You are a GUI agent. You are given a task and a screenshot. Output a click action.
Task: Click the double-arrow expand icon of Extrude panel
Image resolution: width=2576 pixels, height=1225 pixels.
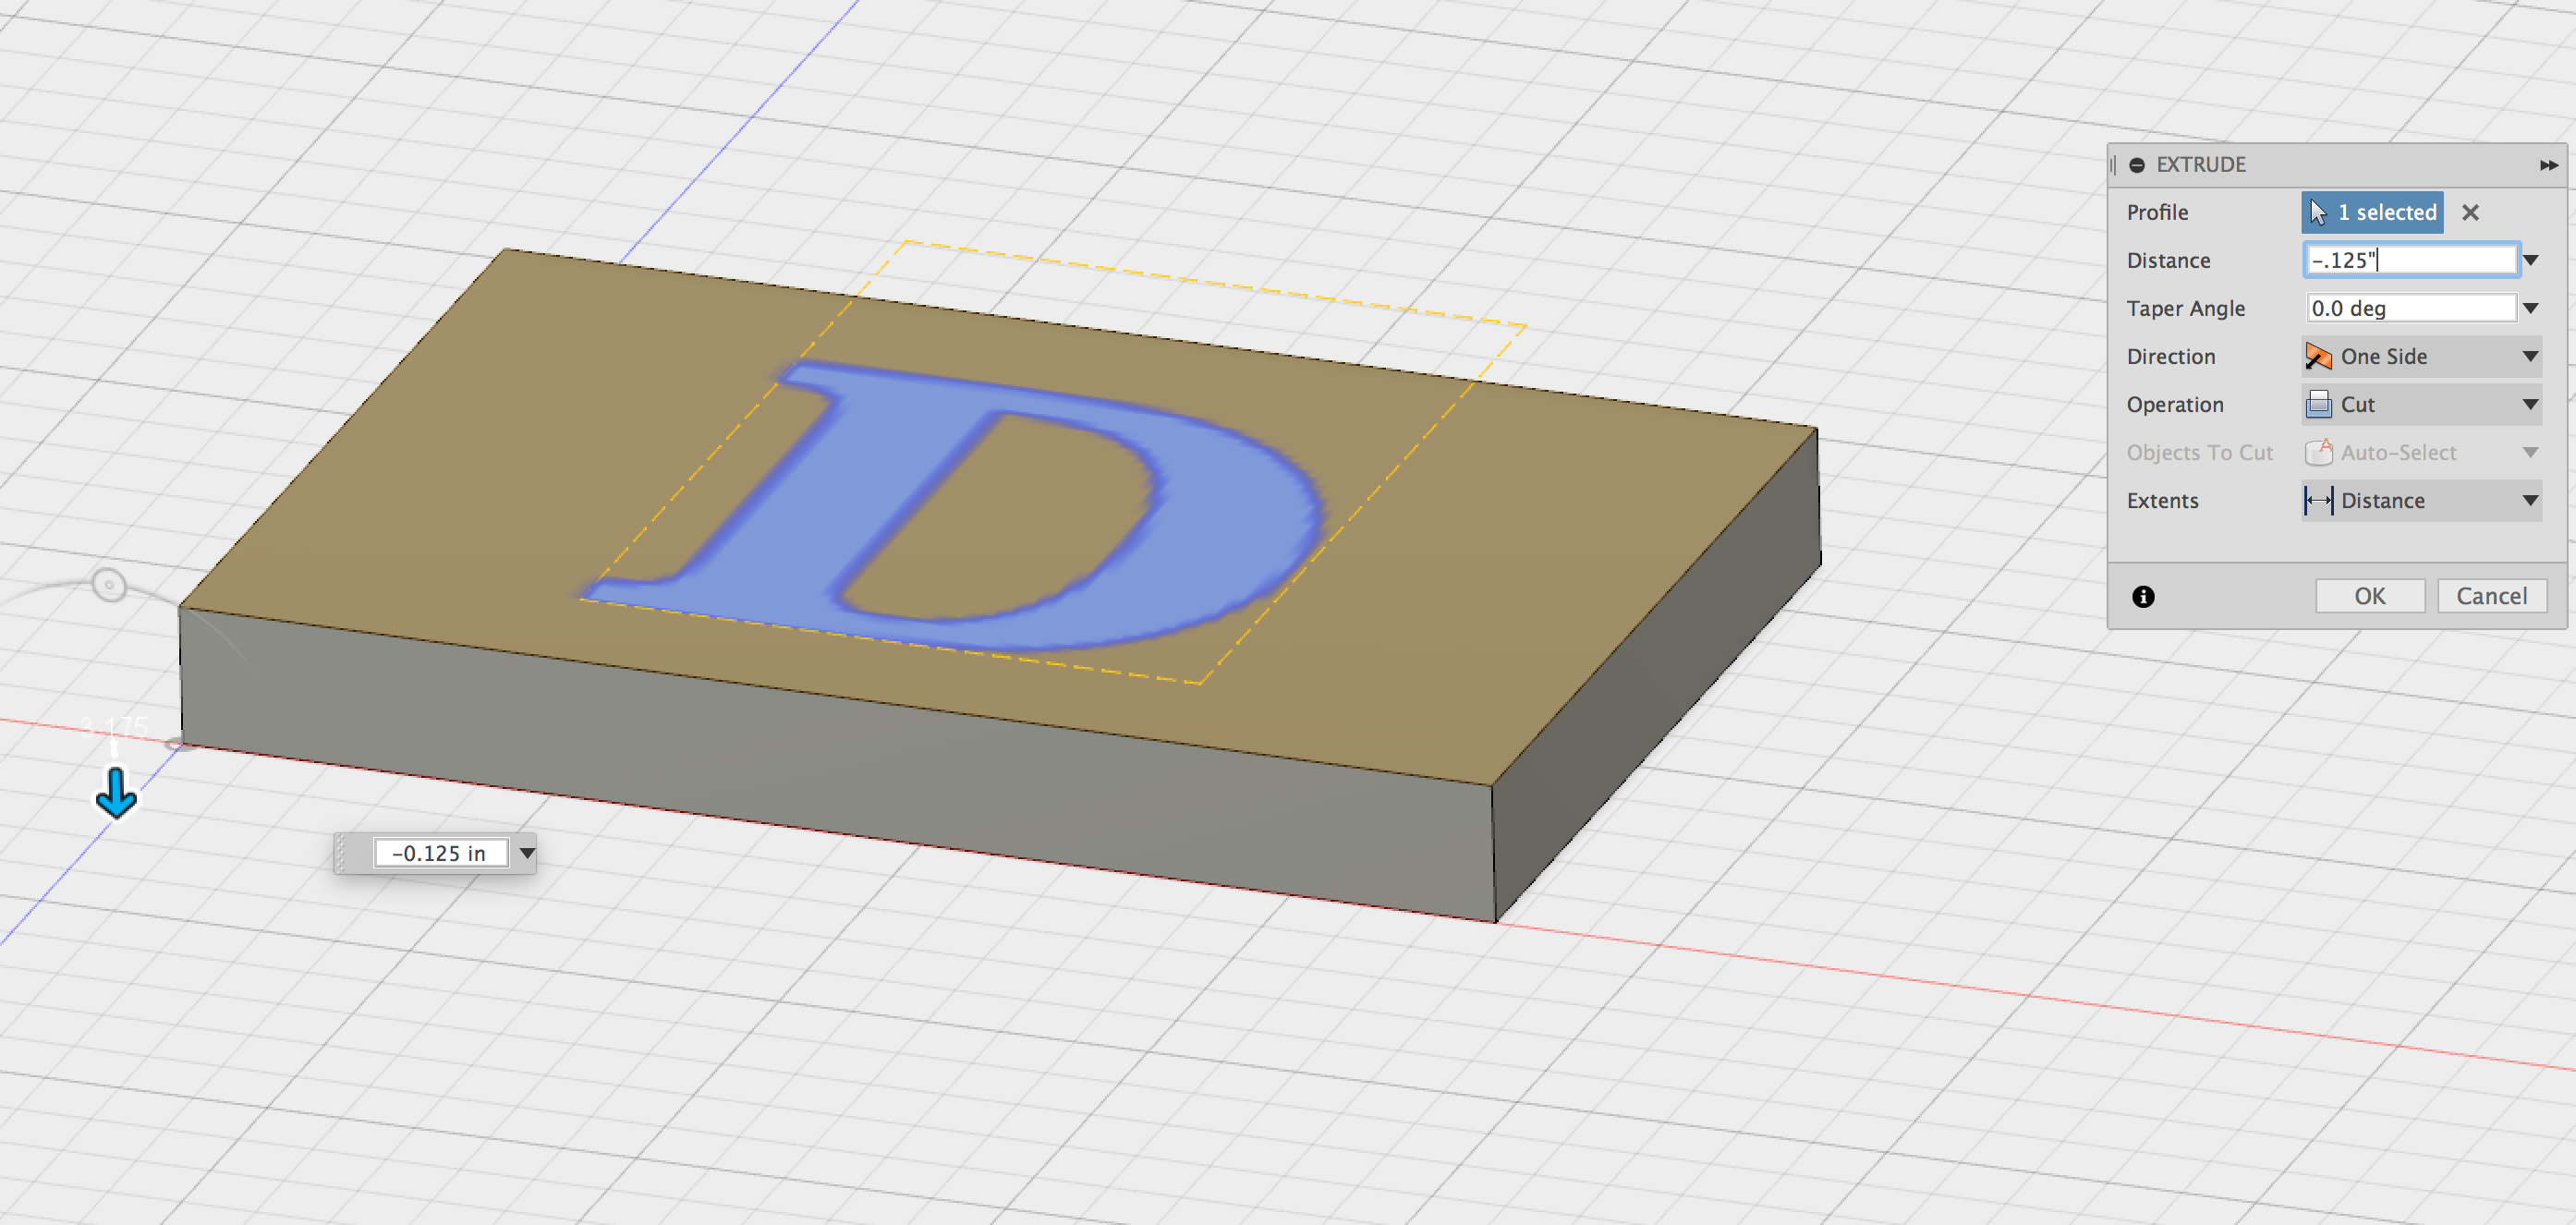[x=2548, y=165]
